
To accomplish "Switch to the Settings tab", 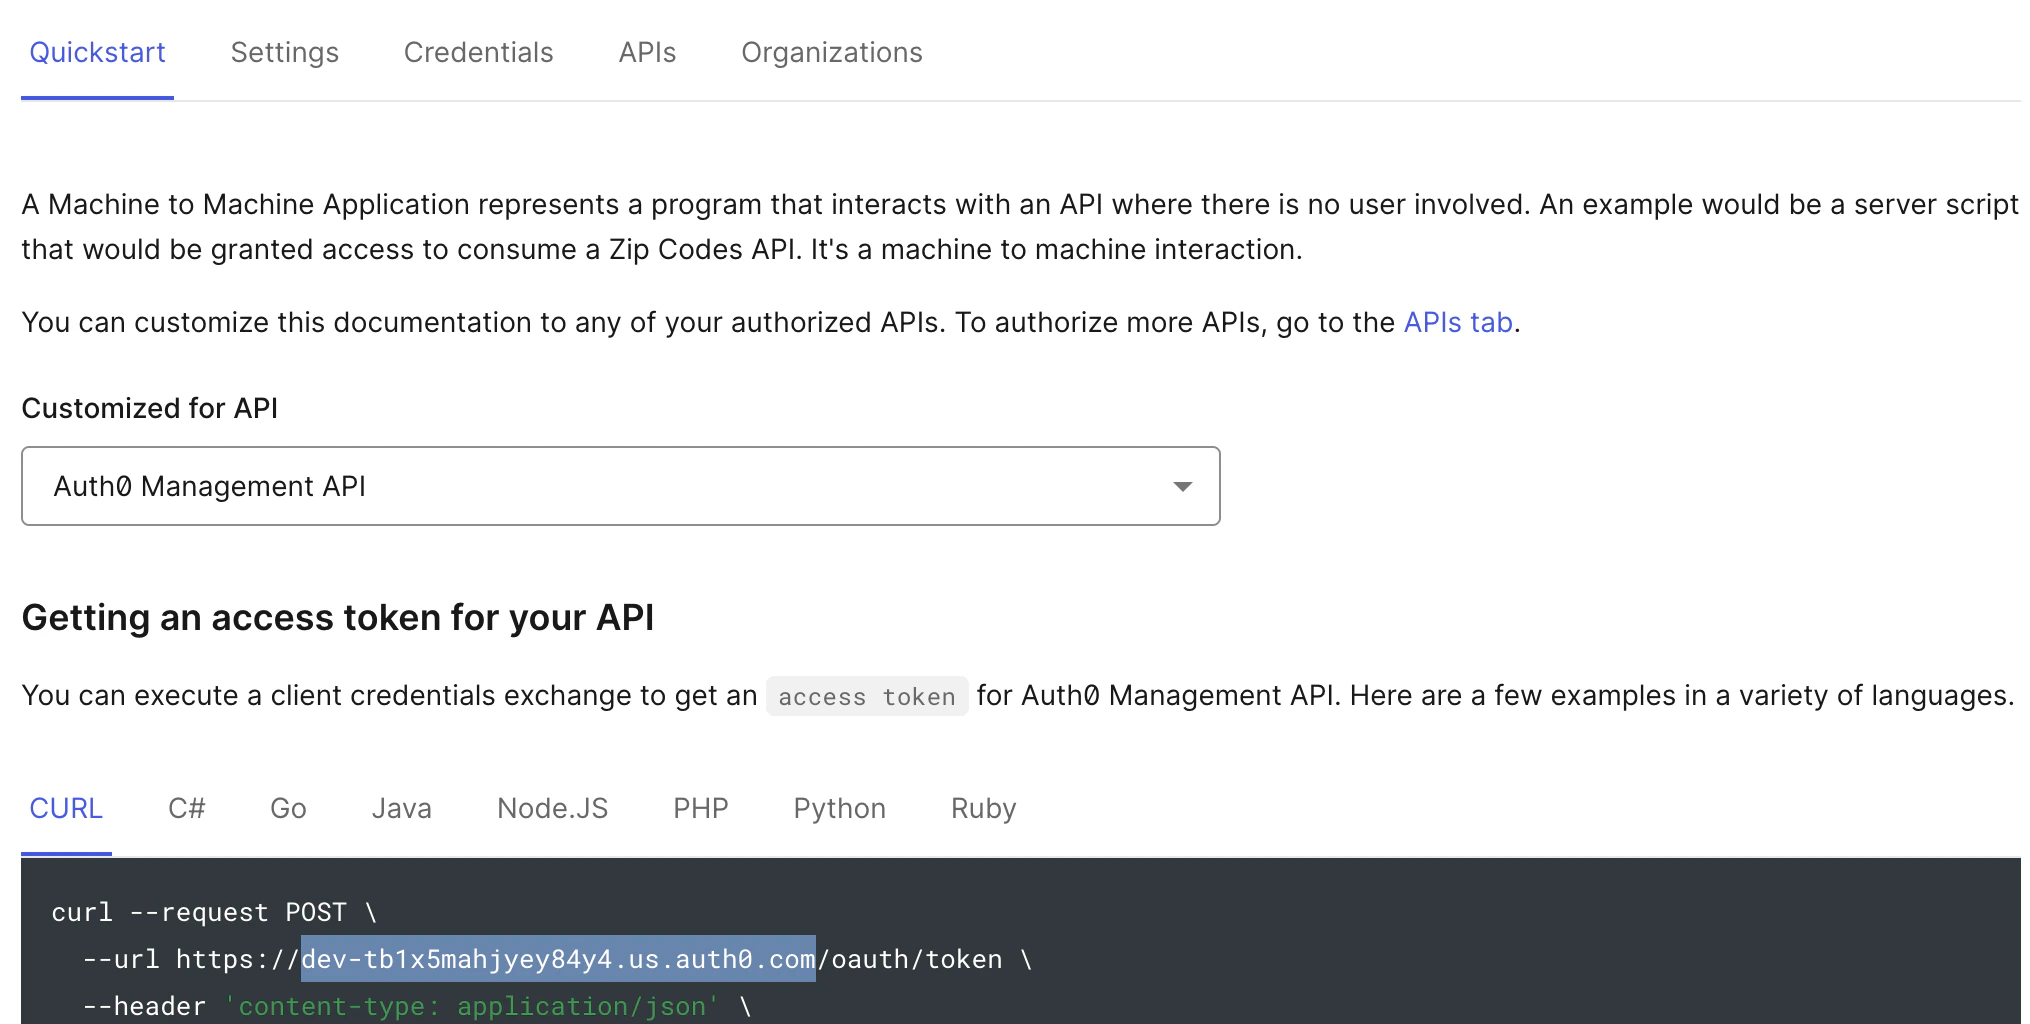I will [x=284, y=53].
